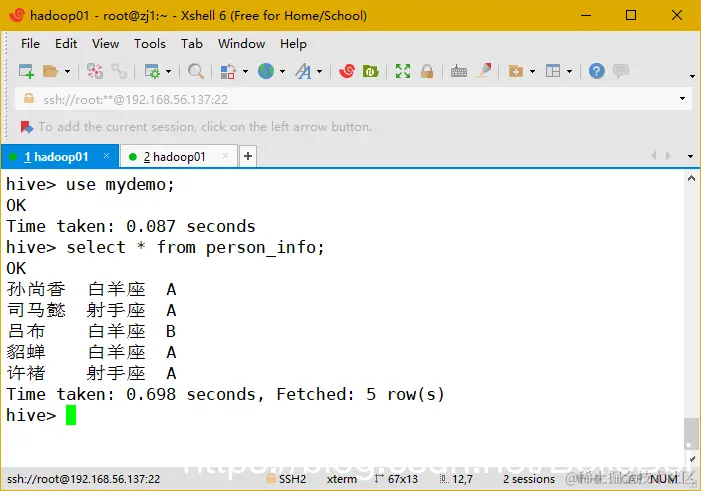Screen dimensions: 701x491
Task: Open toolbar overflow options arrow
Action: tap(692, 76)
